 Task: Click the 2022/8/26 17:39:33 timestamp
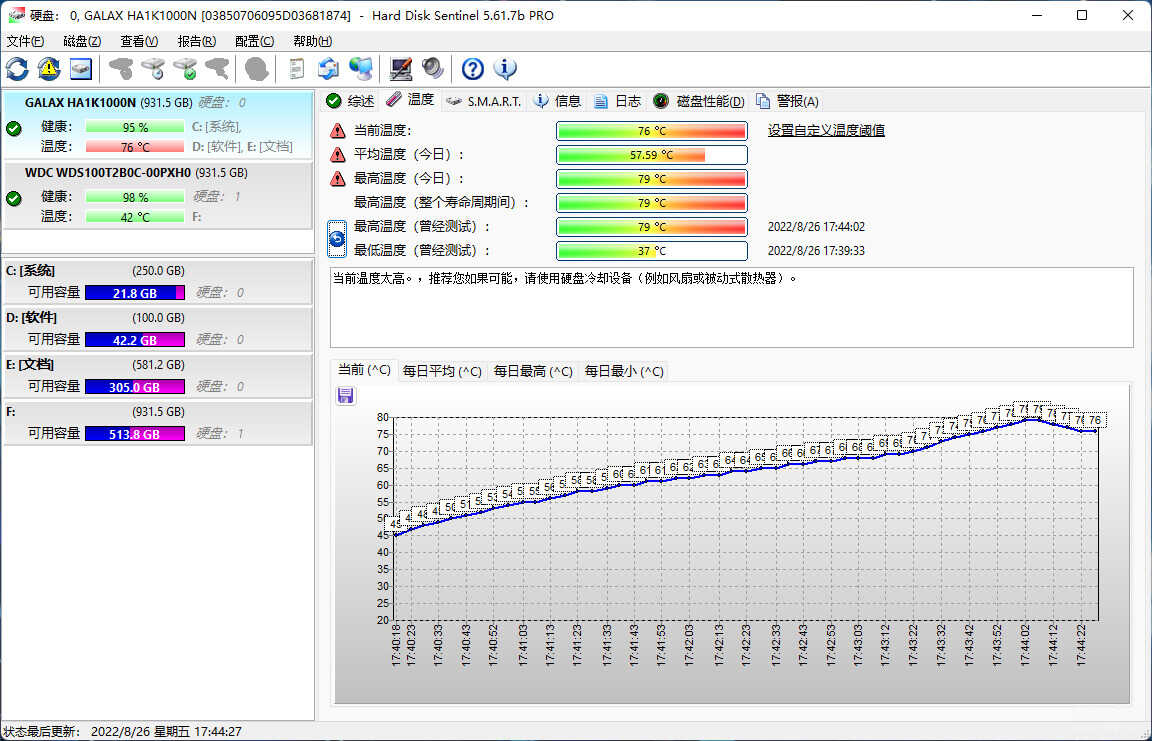point(816,251)
